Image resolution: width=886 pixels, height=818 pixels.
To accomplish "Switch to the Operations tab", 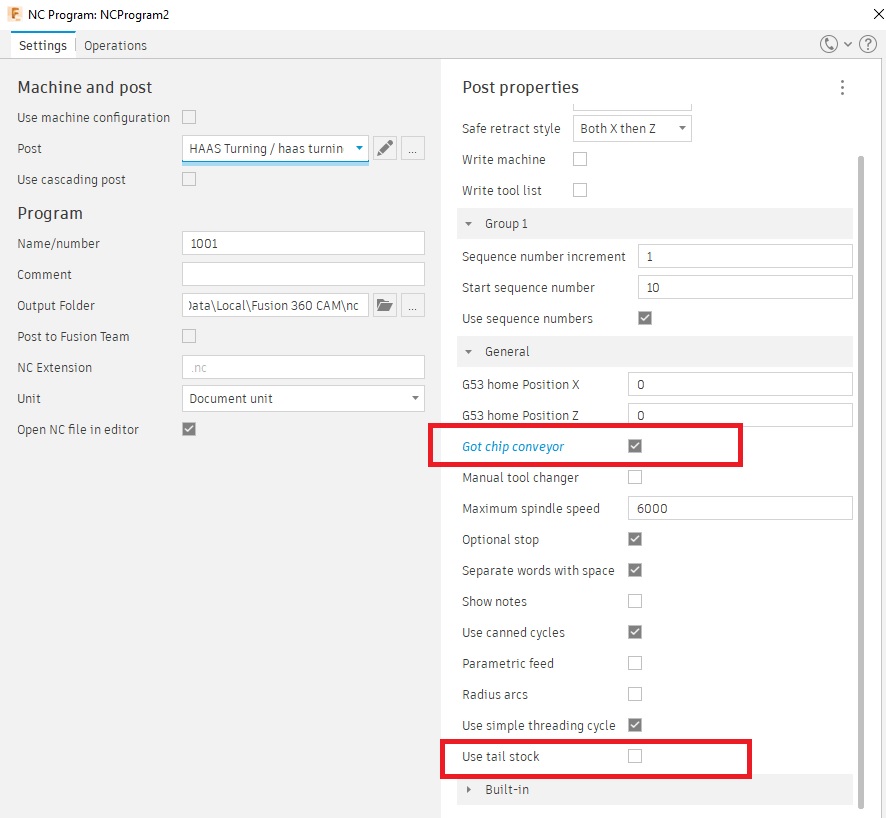I will click(x=115, y=45).
